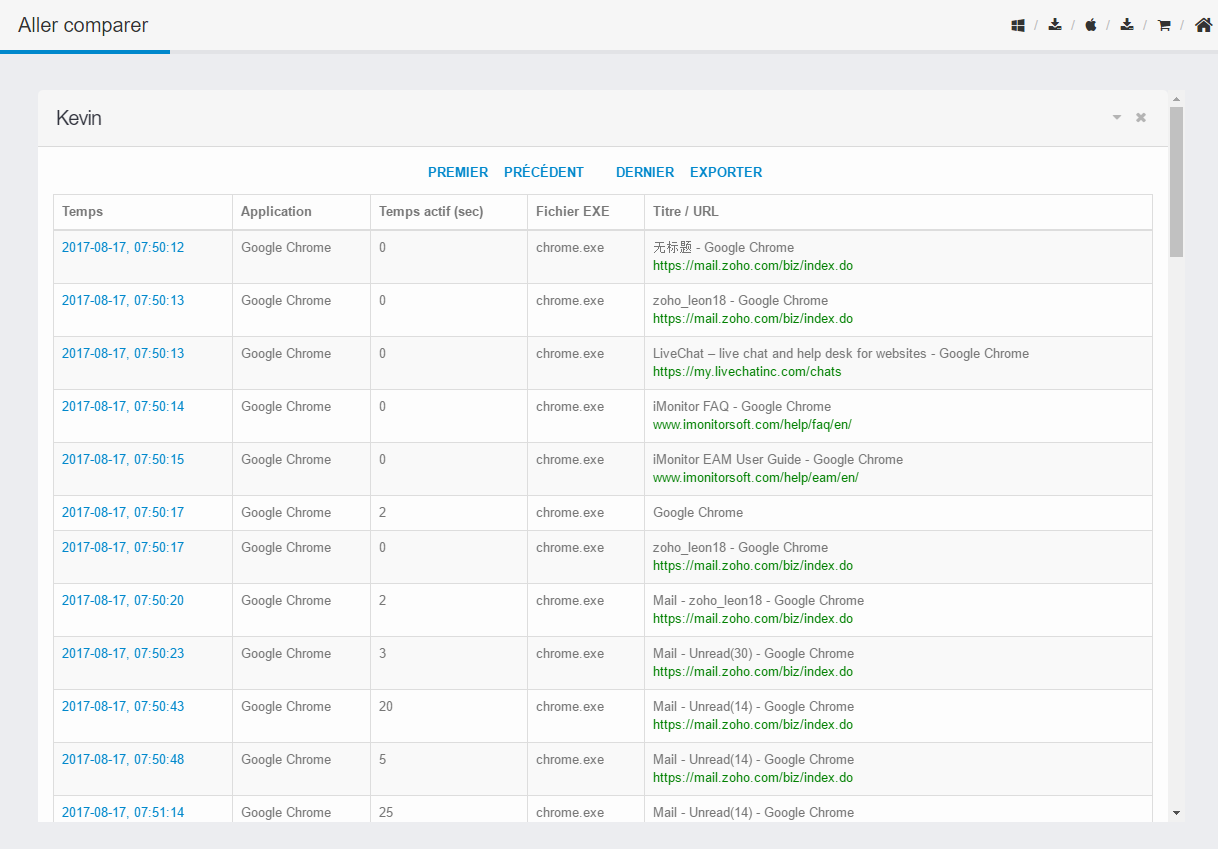The width and height of the screenshot is (1218, 849).
Task: Click the download icon next to Apple logo
Action: [x=1127, y=26]
